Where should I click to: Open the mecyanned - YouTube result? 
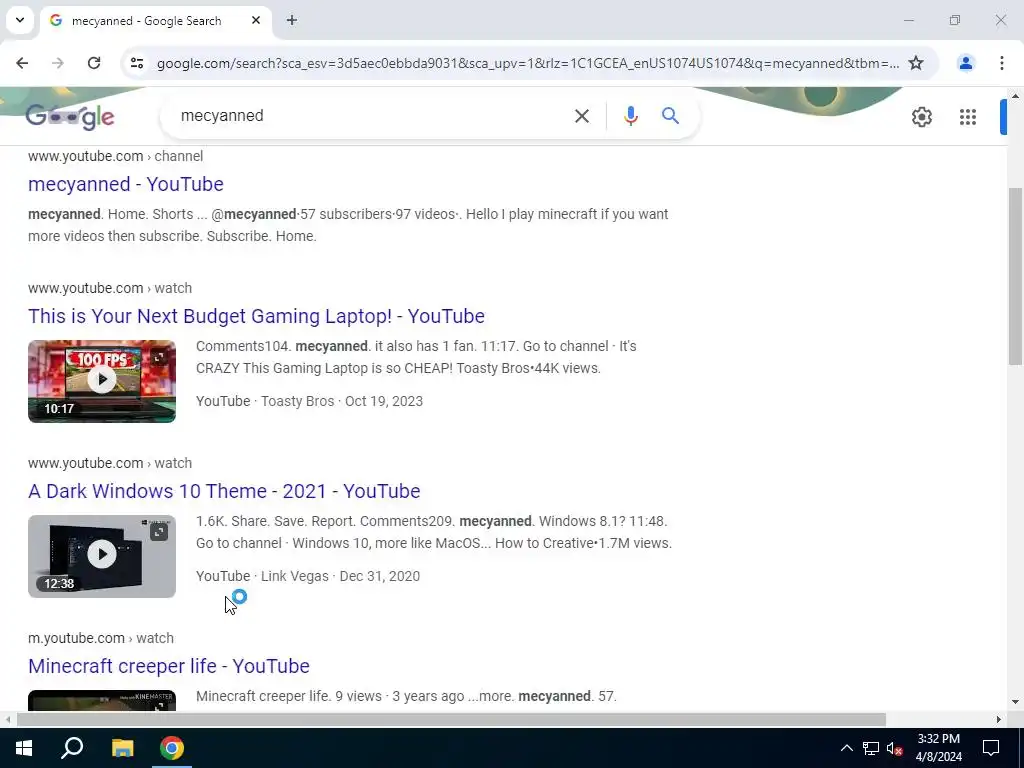(x=125, y=184)
